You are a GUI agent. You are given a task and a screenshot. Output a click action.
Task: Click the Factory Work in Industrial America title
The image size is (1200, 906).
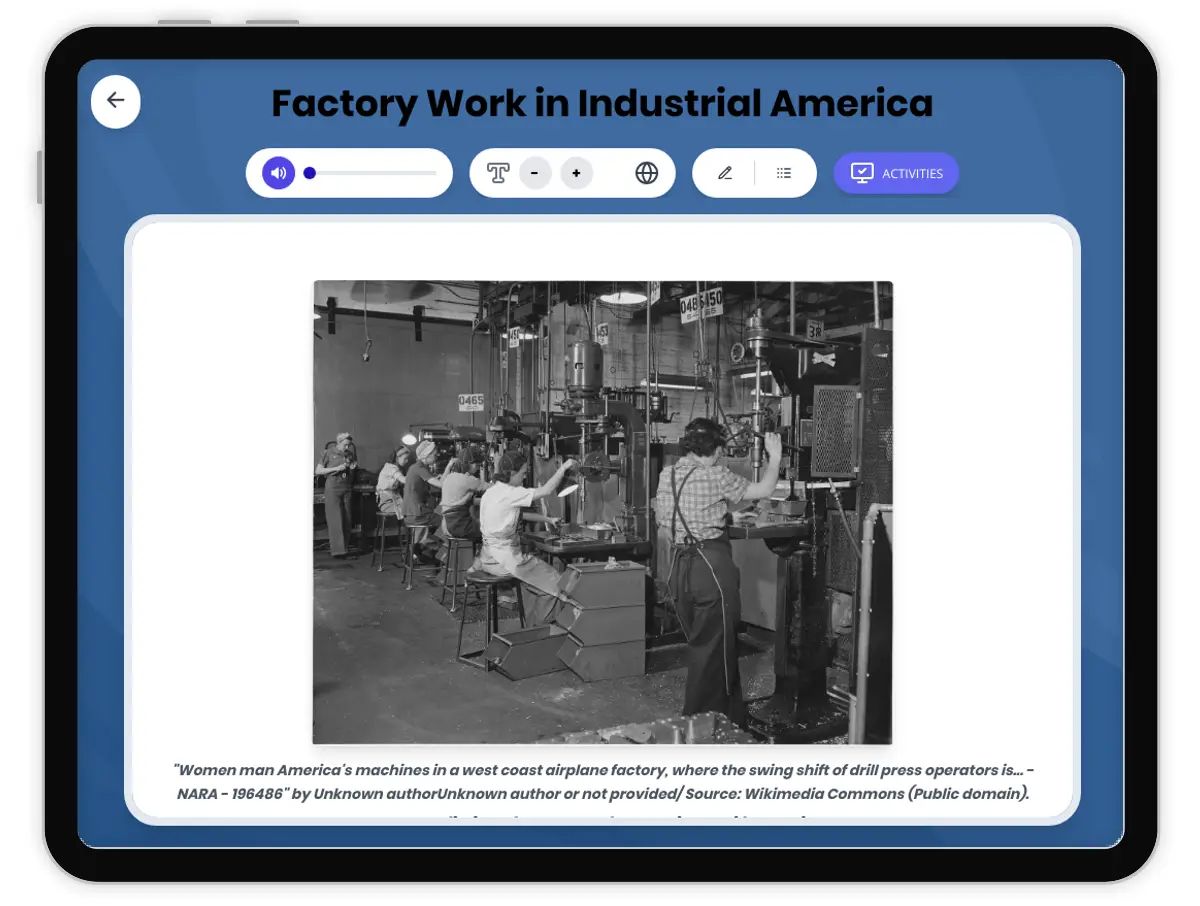point(602,103)
